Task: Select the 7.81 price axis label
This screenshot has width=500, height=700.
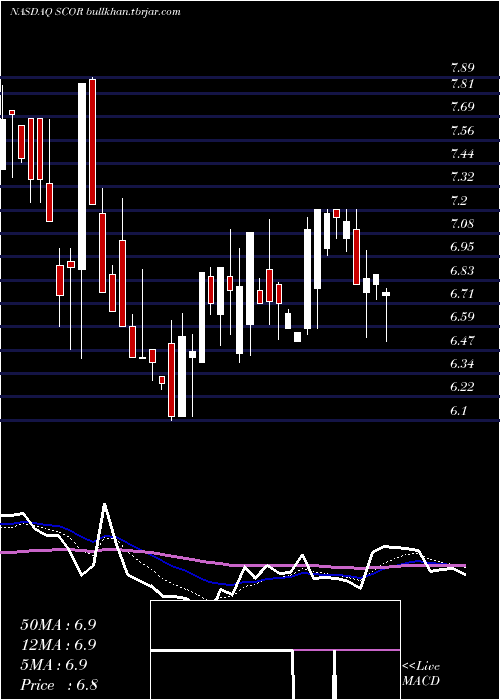Action: coord(462,84)
